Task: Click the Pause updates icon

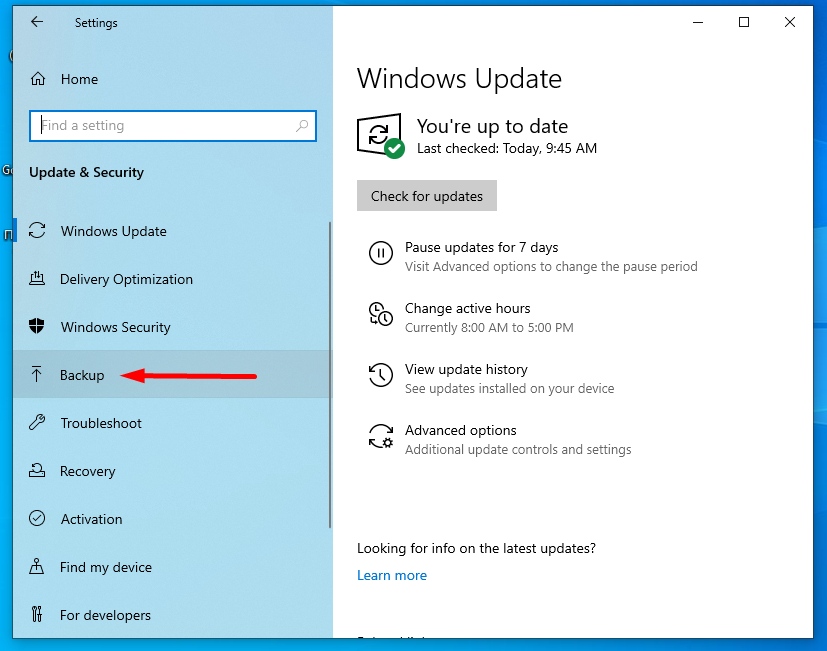Action: (x=380, y=253)
